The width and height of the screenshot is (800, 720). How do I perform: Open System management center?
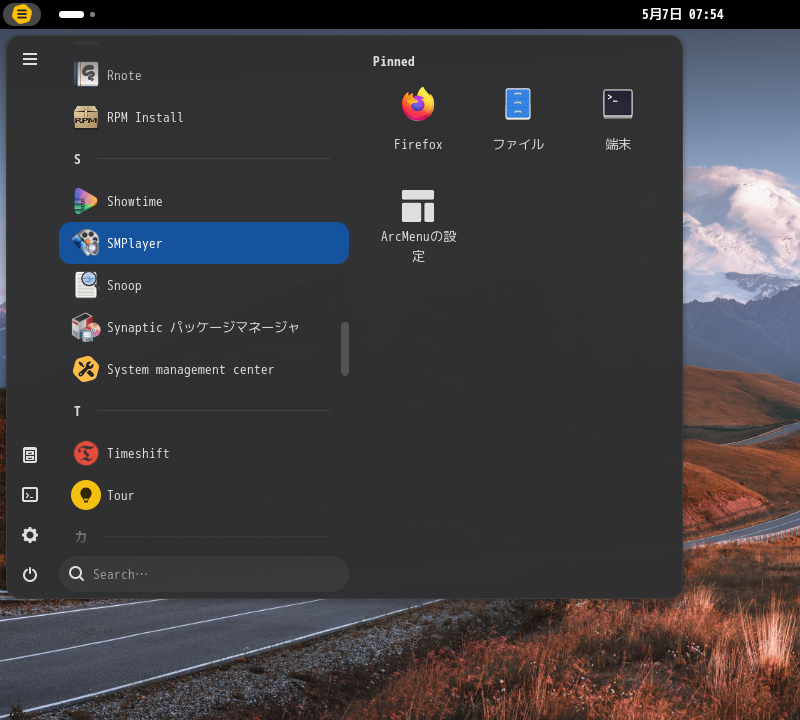(x=204, y=369)
